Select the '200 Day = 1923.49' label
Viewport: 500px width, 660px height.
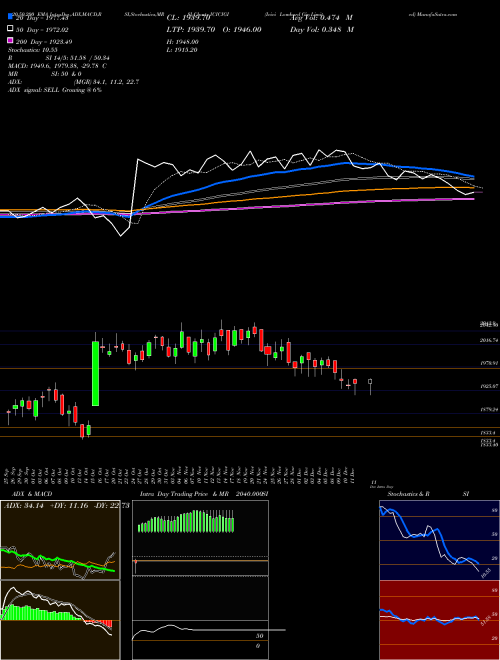coord(44,41)
